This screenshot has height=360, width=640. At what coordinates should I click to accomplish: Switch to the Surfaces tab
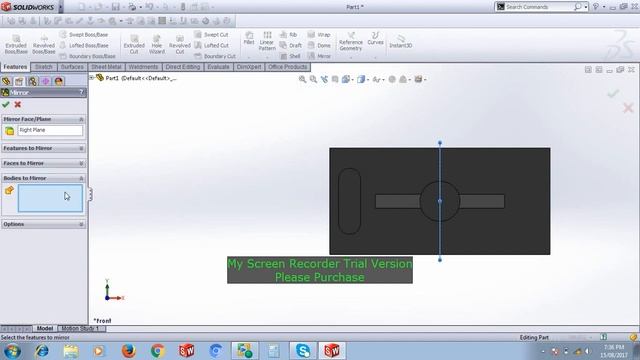pos(72,67)
